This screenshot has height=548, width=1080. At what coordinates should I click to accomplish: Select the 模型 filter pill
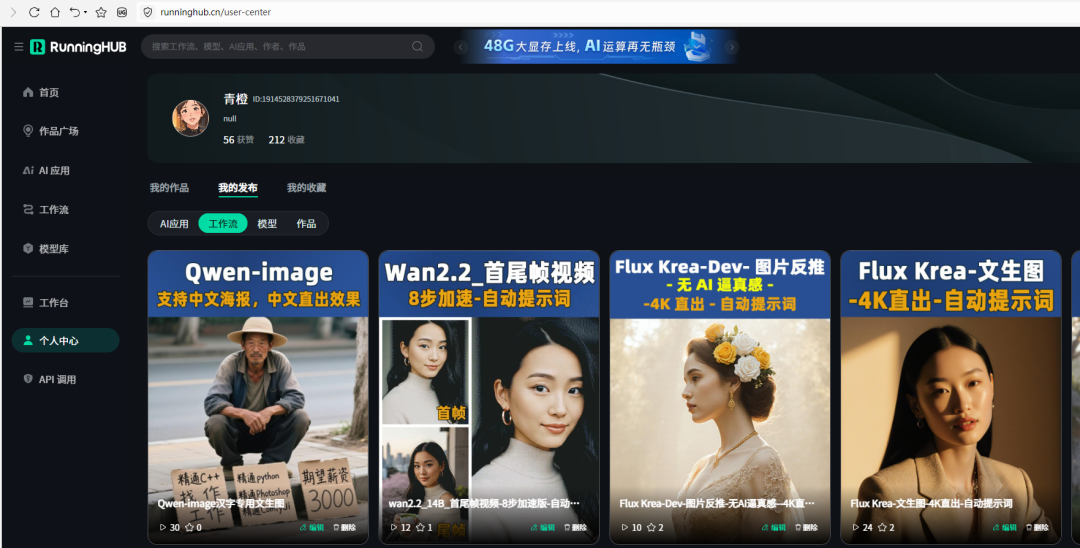point(267,223)
